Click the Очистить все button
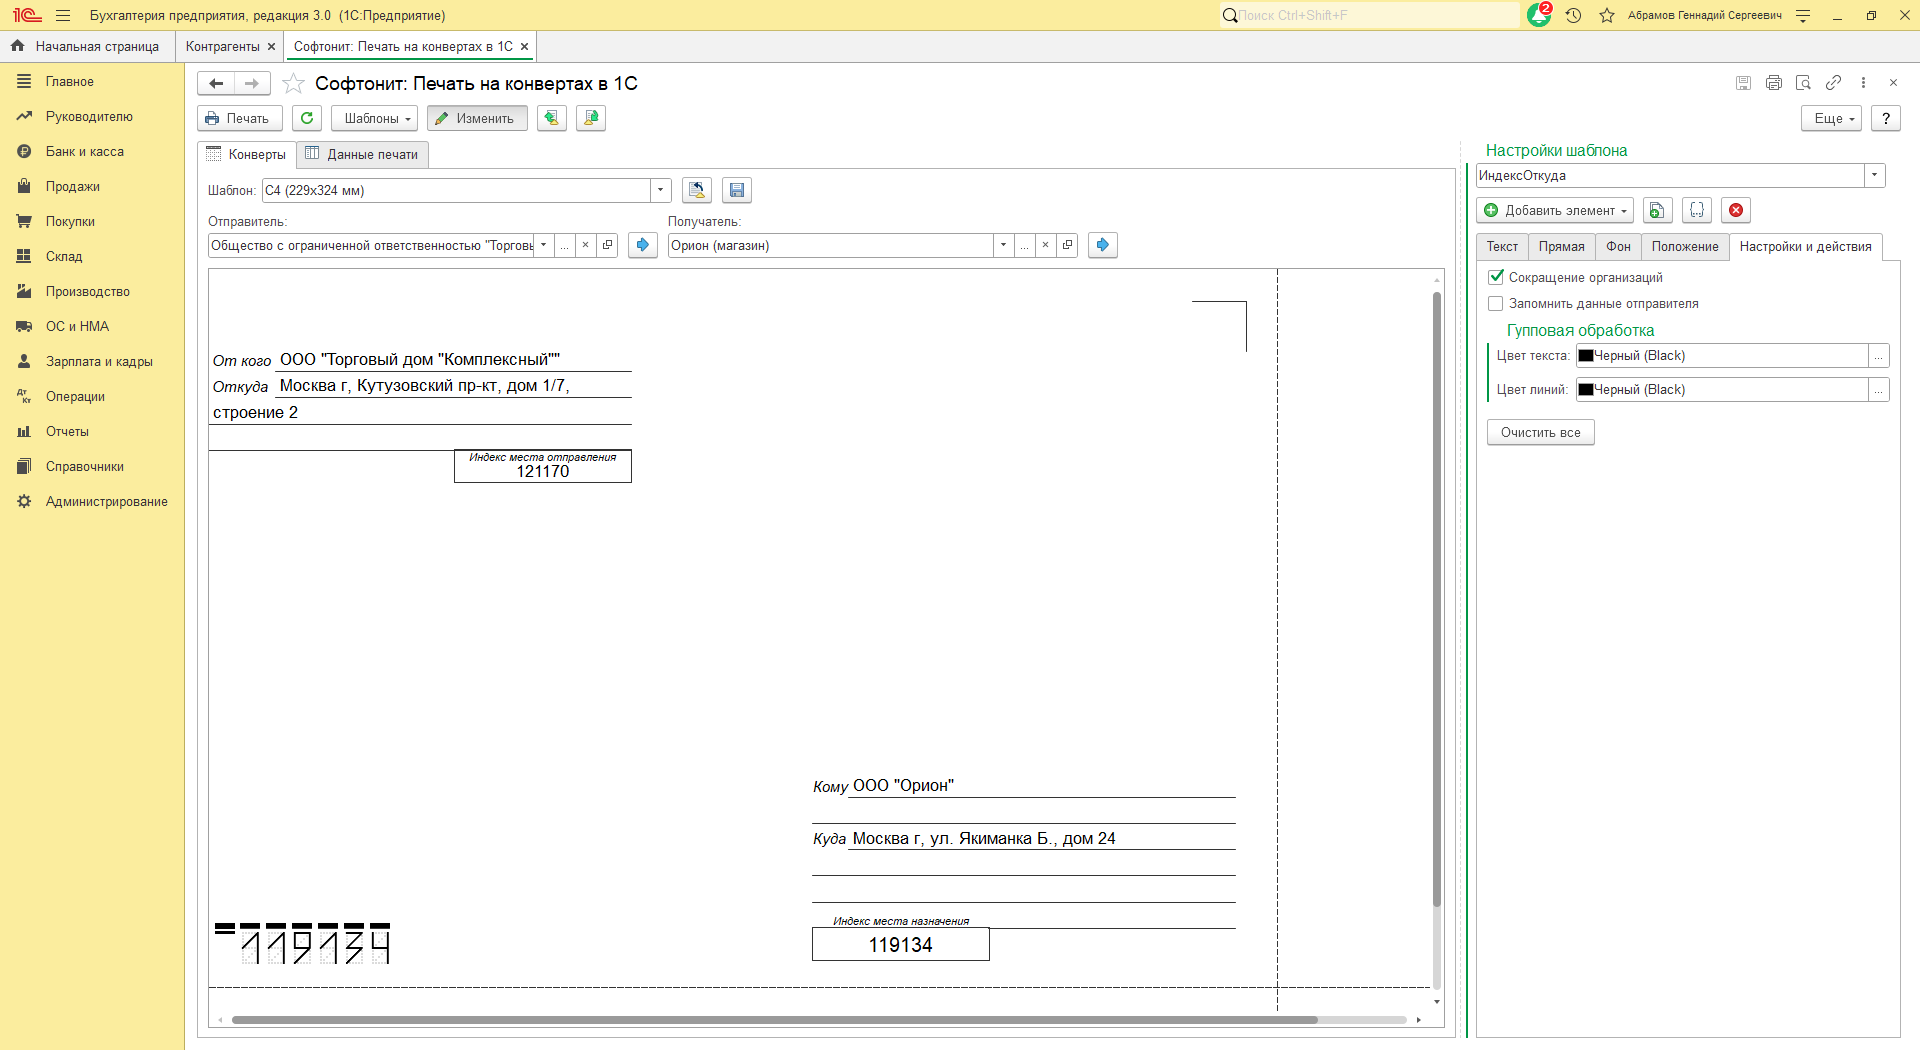 coord(1540,432)
